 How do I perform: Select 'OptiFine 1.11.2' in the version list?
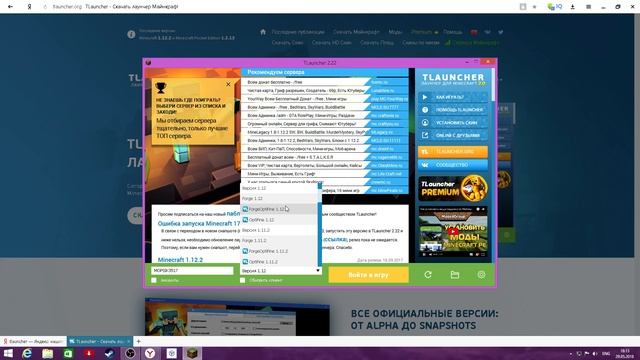(x=278, y=262)
